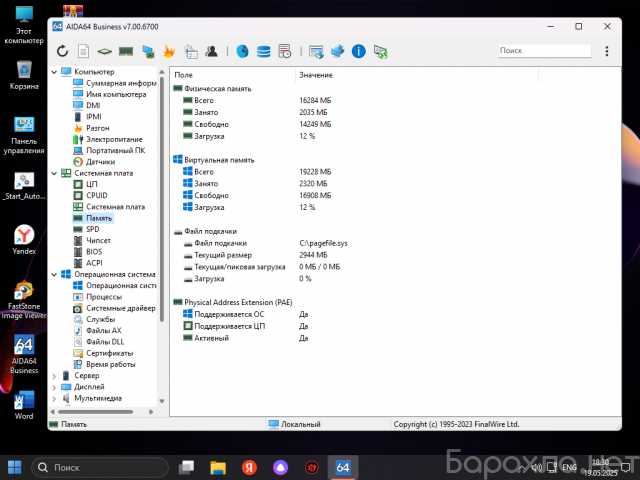640x480 pixels.
Task: Open BIOS tree item
Action: (x=94, y=252)
